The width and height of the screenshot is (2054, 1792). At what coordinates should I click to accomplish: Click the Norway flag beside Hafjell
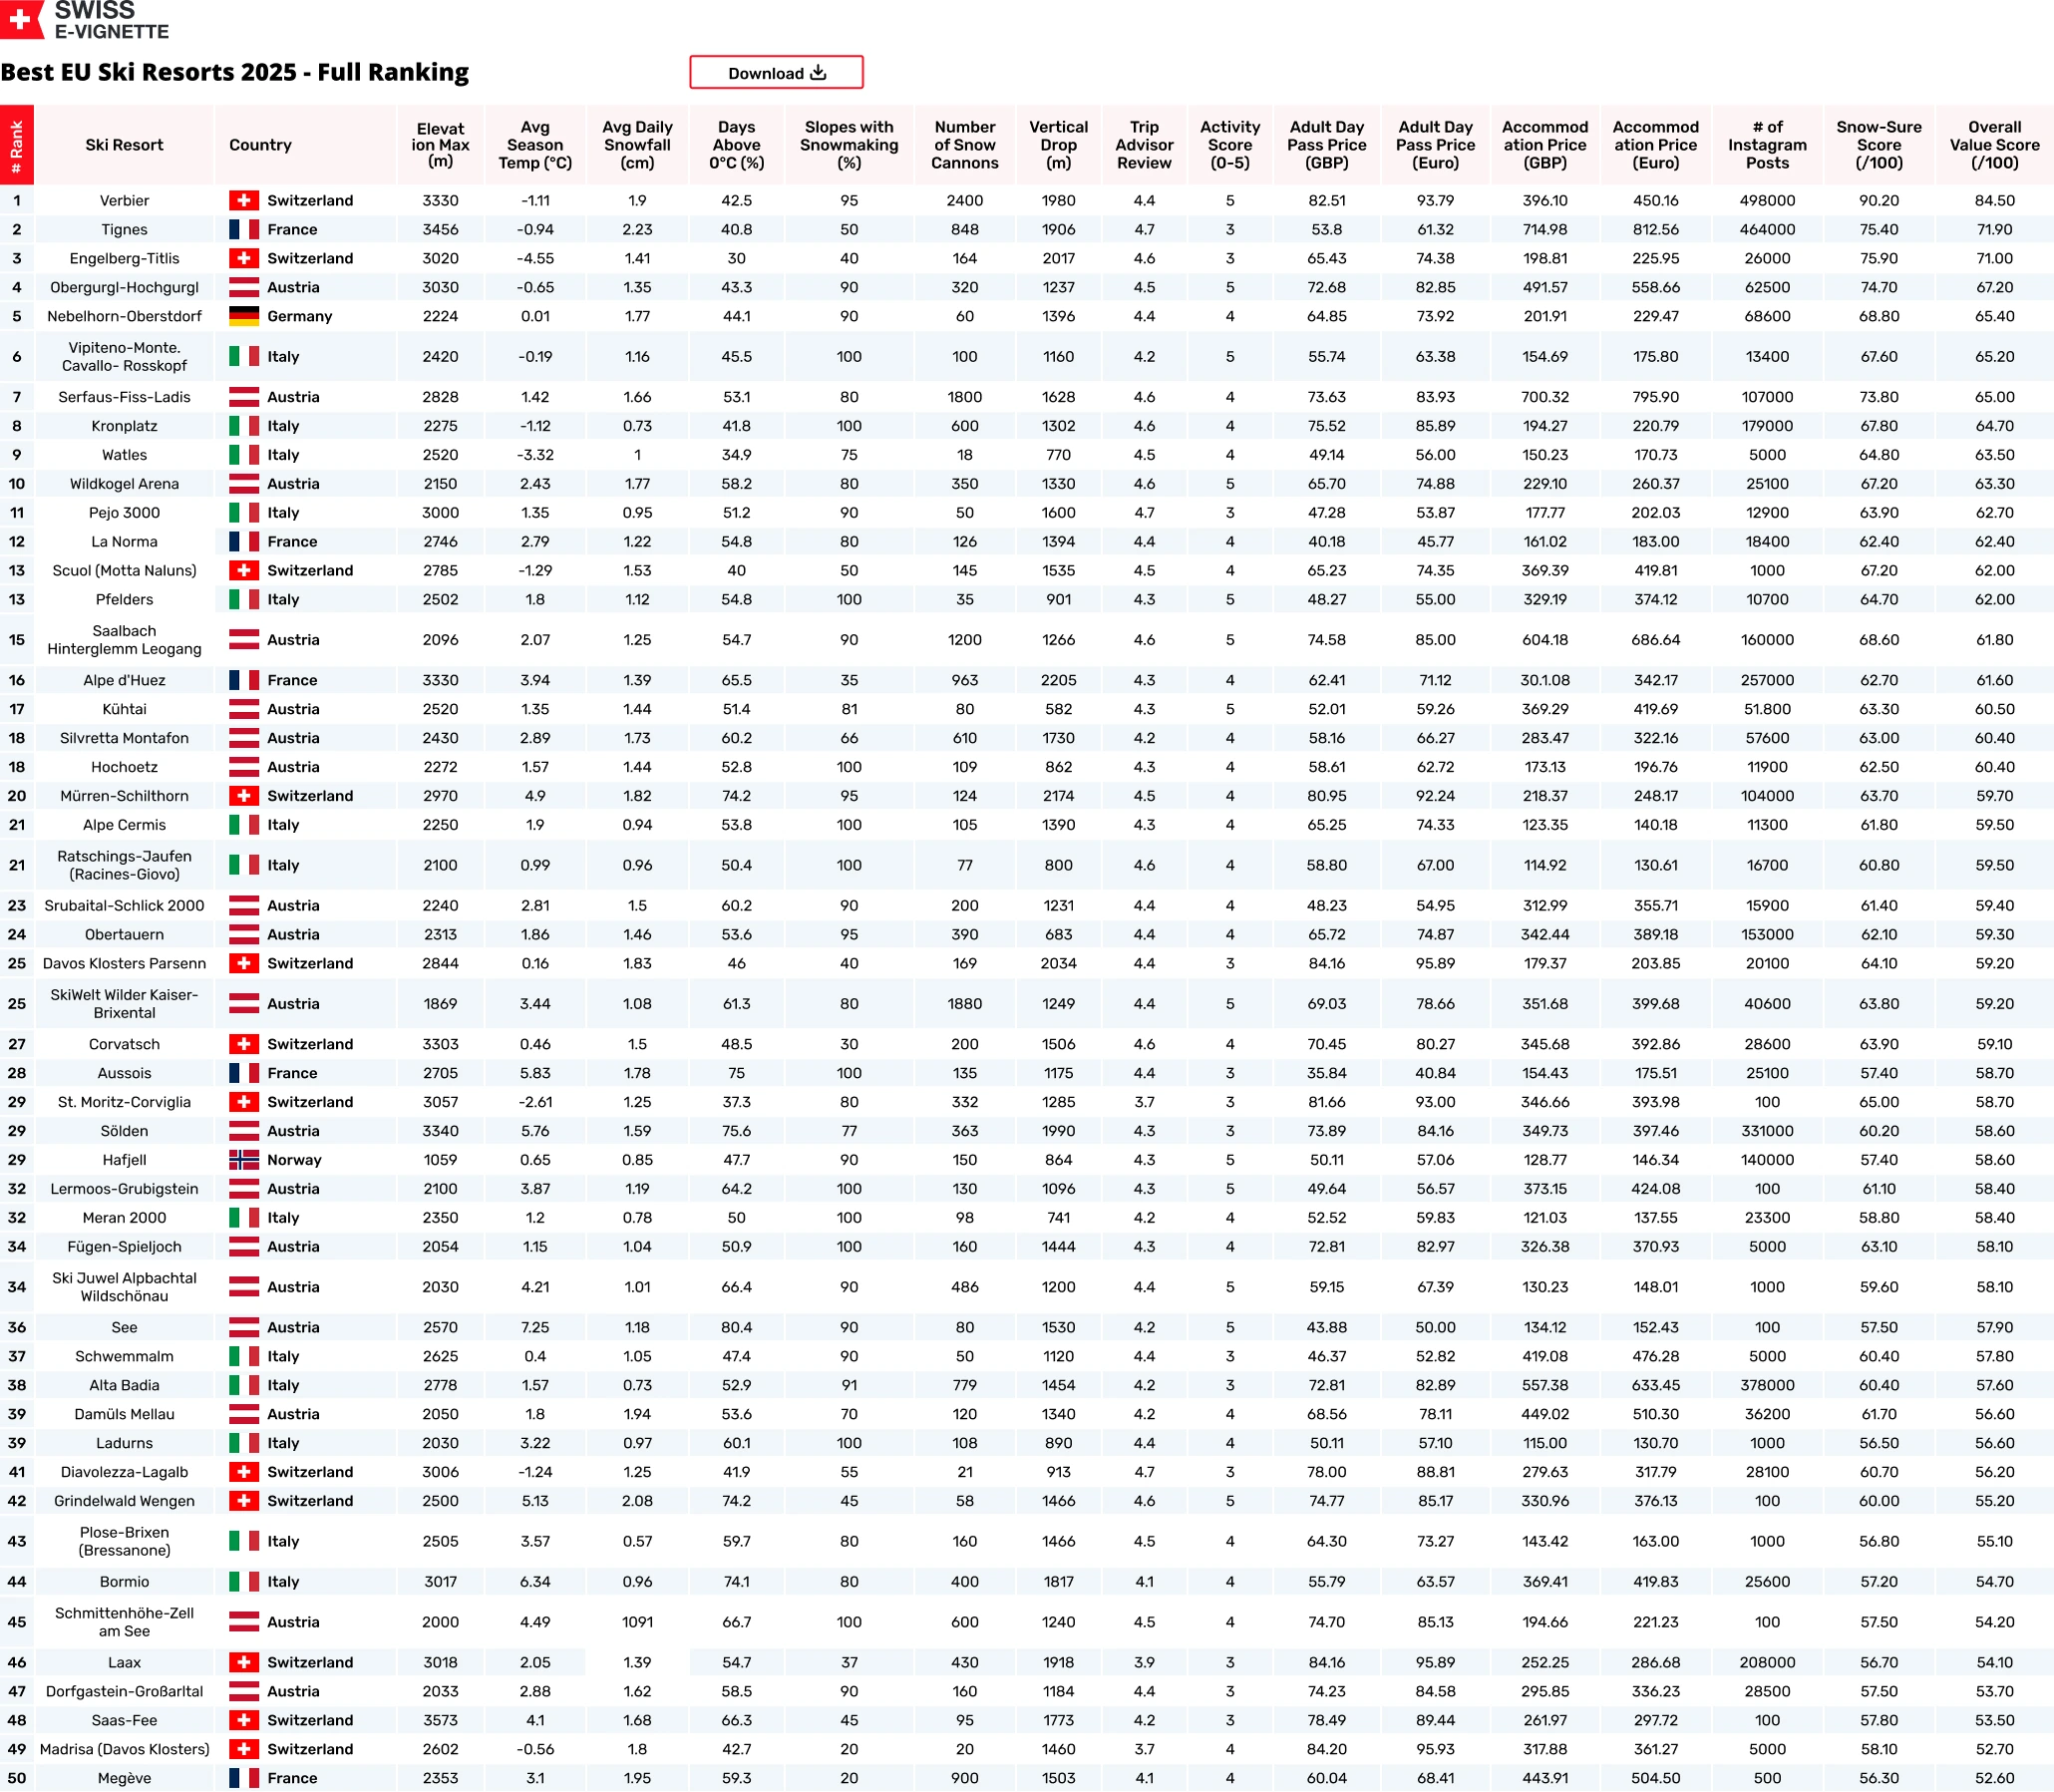pyautogui.click(x=247, y=1159)
